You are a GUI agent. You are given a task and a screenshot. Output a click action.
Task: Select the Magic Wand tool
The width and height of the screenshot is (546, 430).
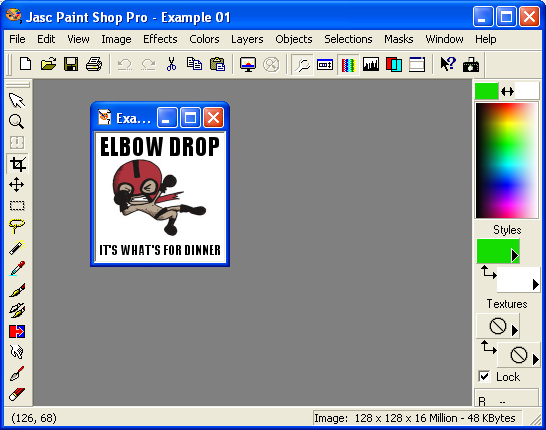[x=17, y=248]
